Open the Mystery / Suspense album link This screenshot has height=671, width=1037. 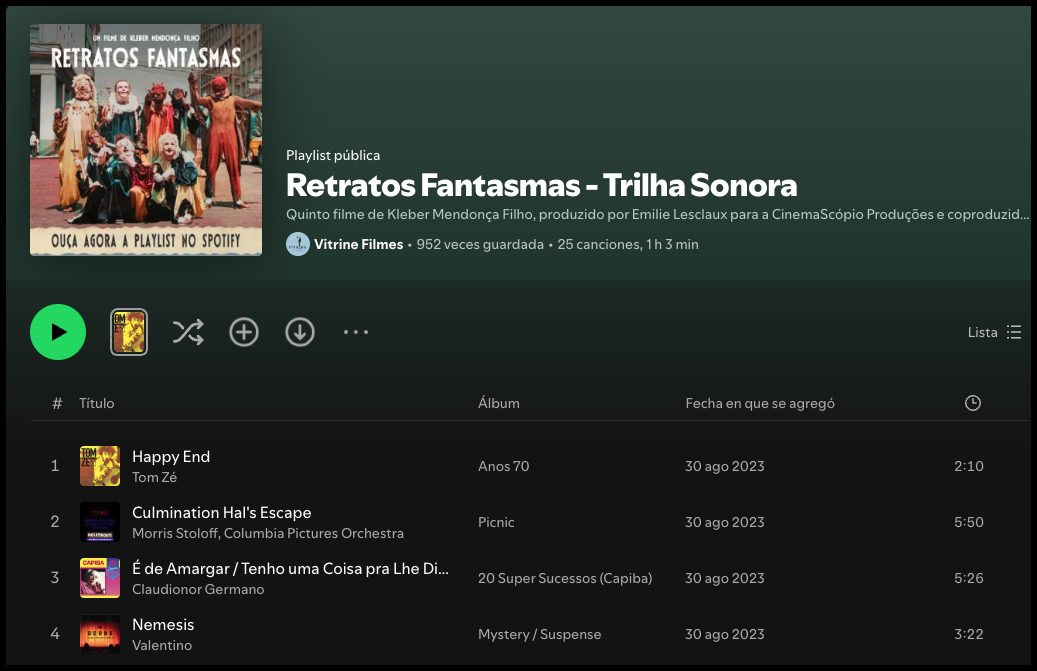[x=540, y=634]
